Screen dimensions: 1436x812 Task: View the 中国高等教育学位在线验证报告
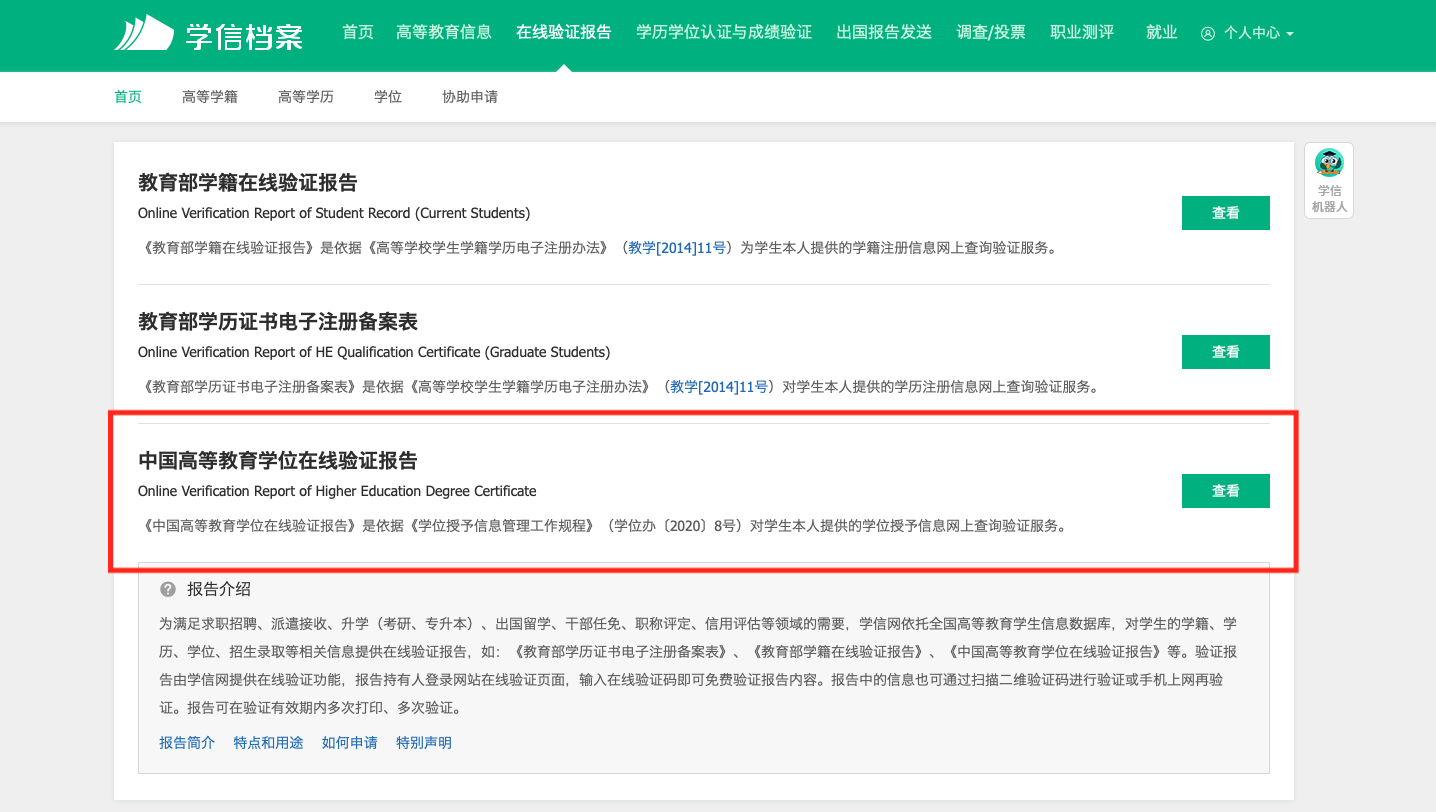pos(1225,491)
